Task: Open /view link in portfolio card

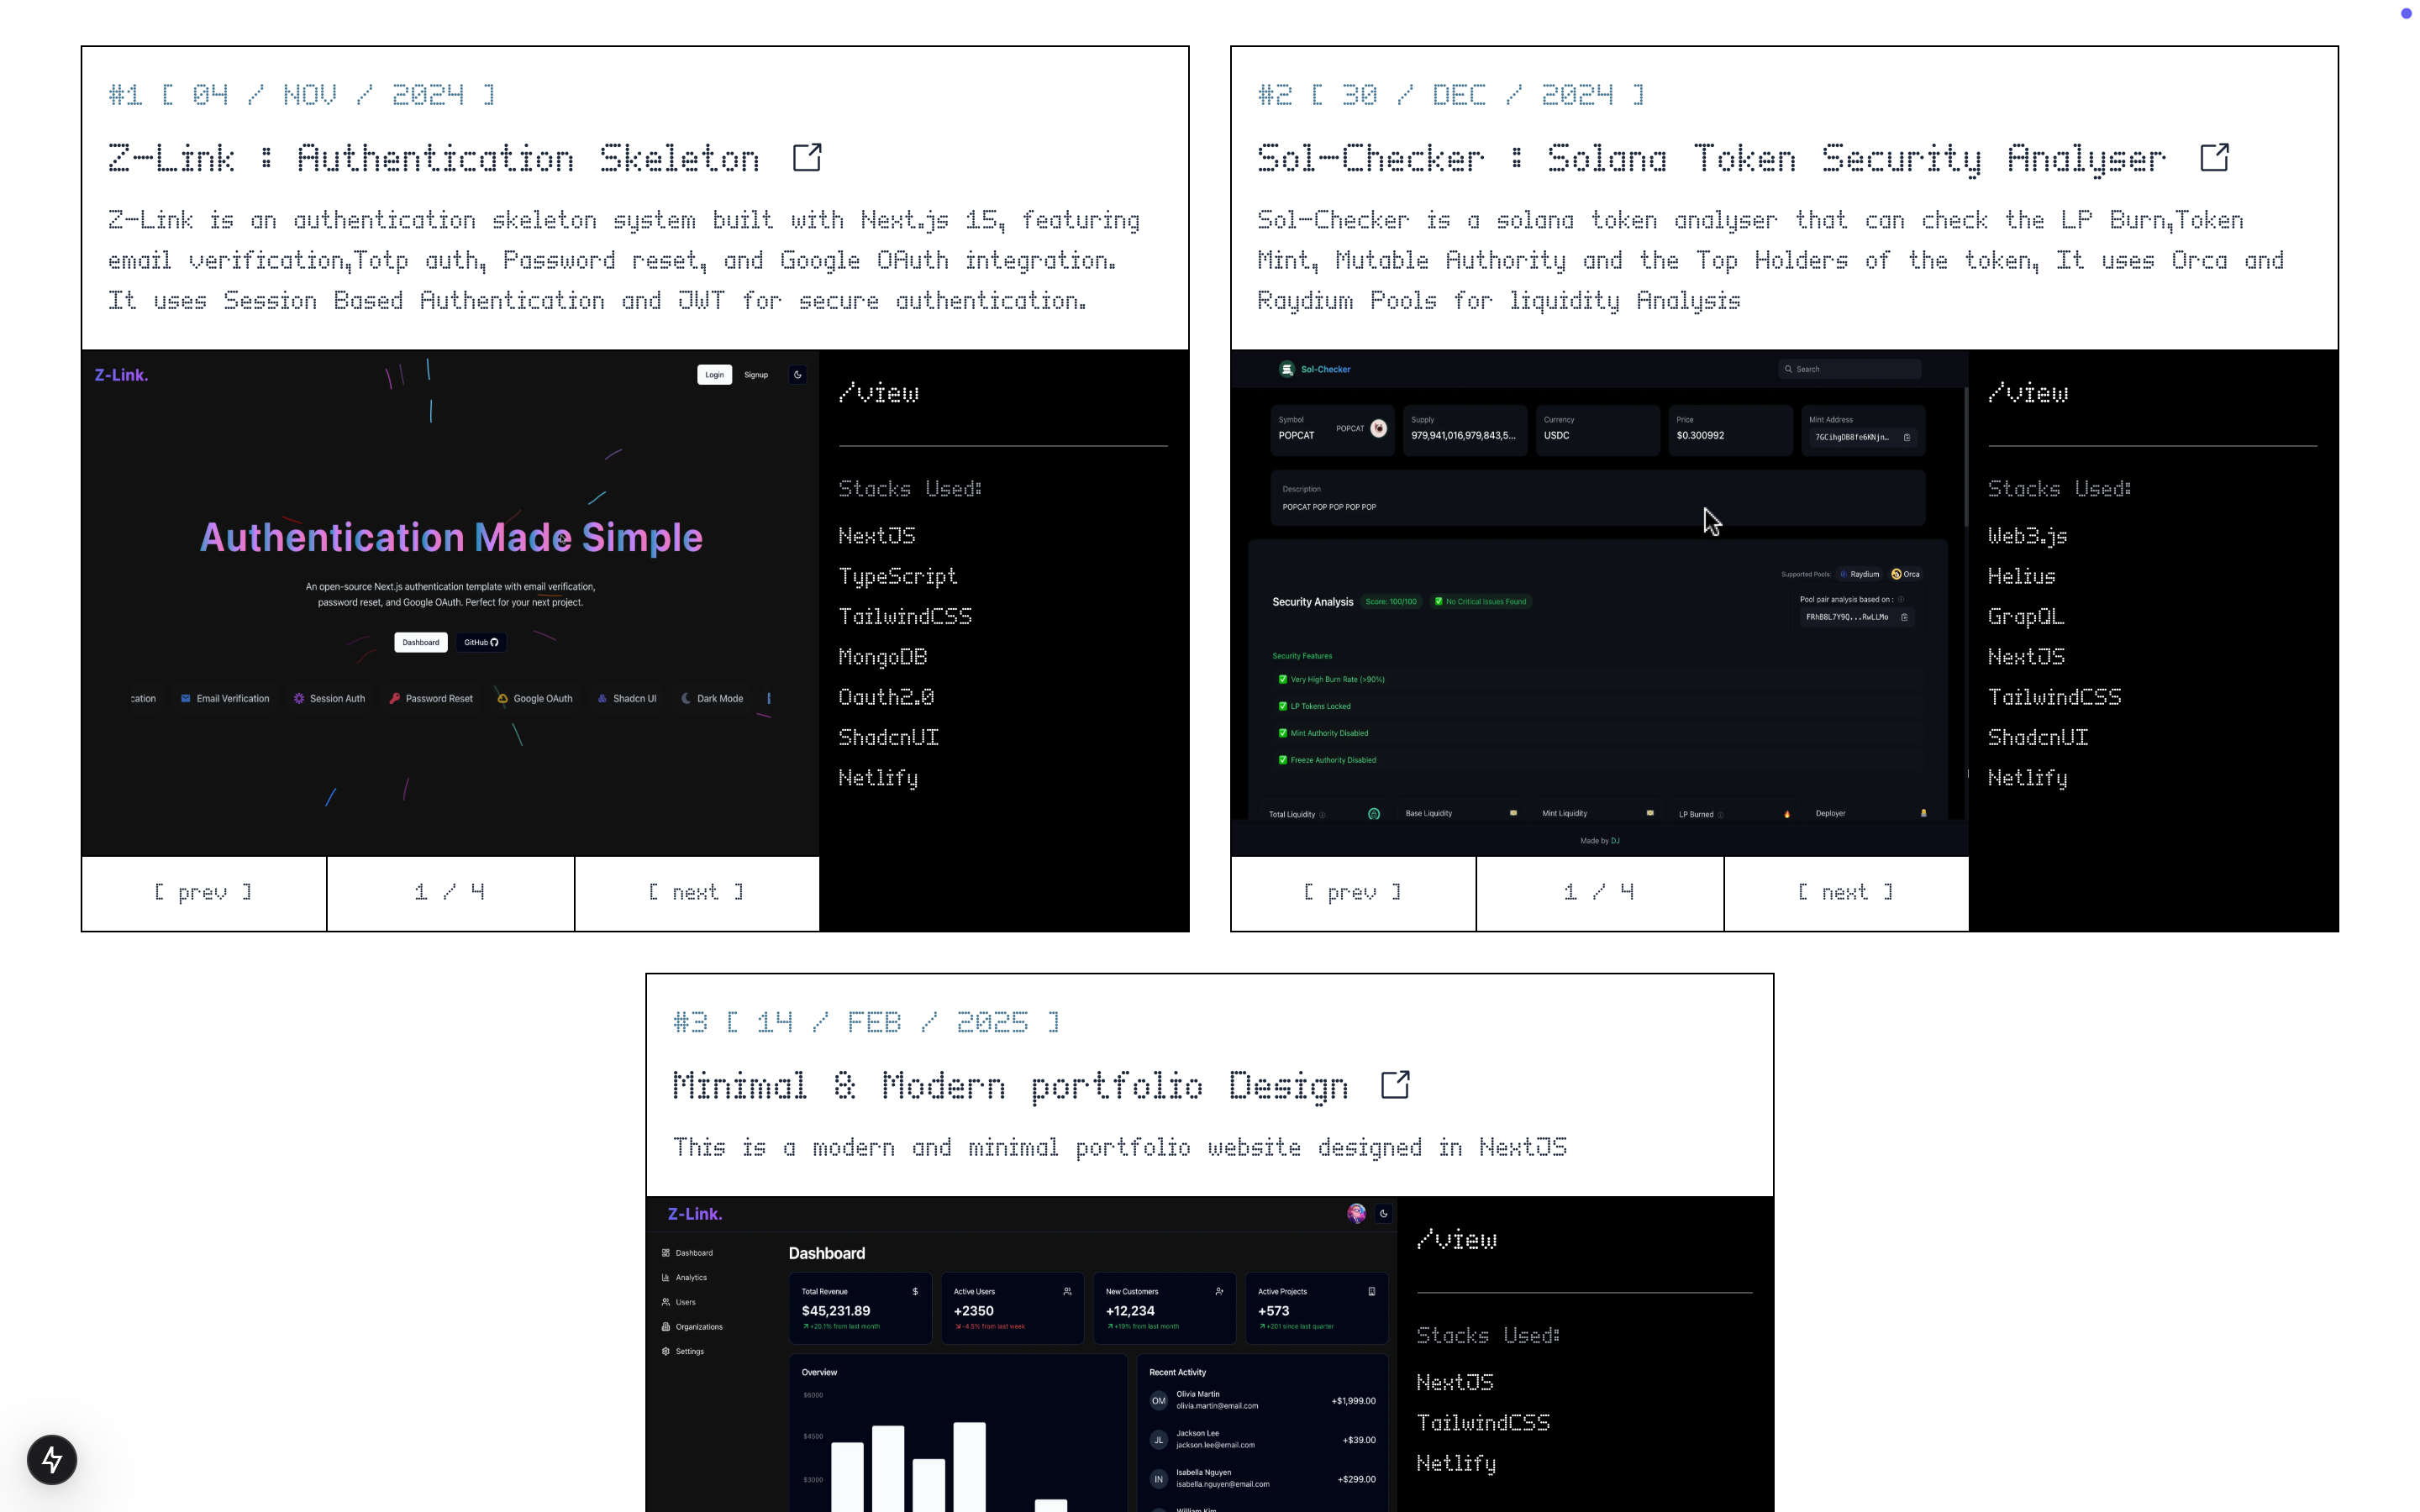Action: [x=1456, y=1240]
